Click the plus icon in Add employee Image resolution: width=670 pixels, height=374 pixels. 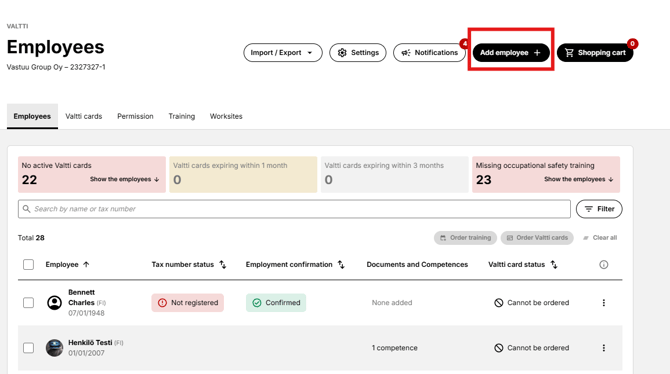click(x=538, y=53)
